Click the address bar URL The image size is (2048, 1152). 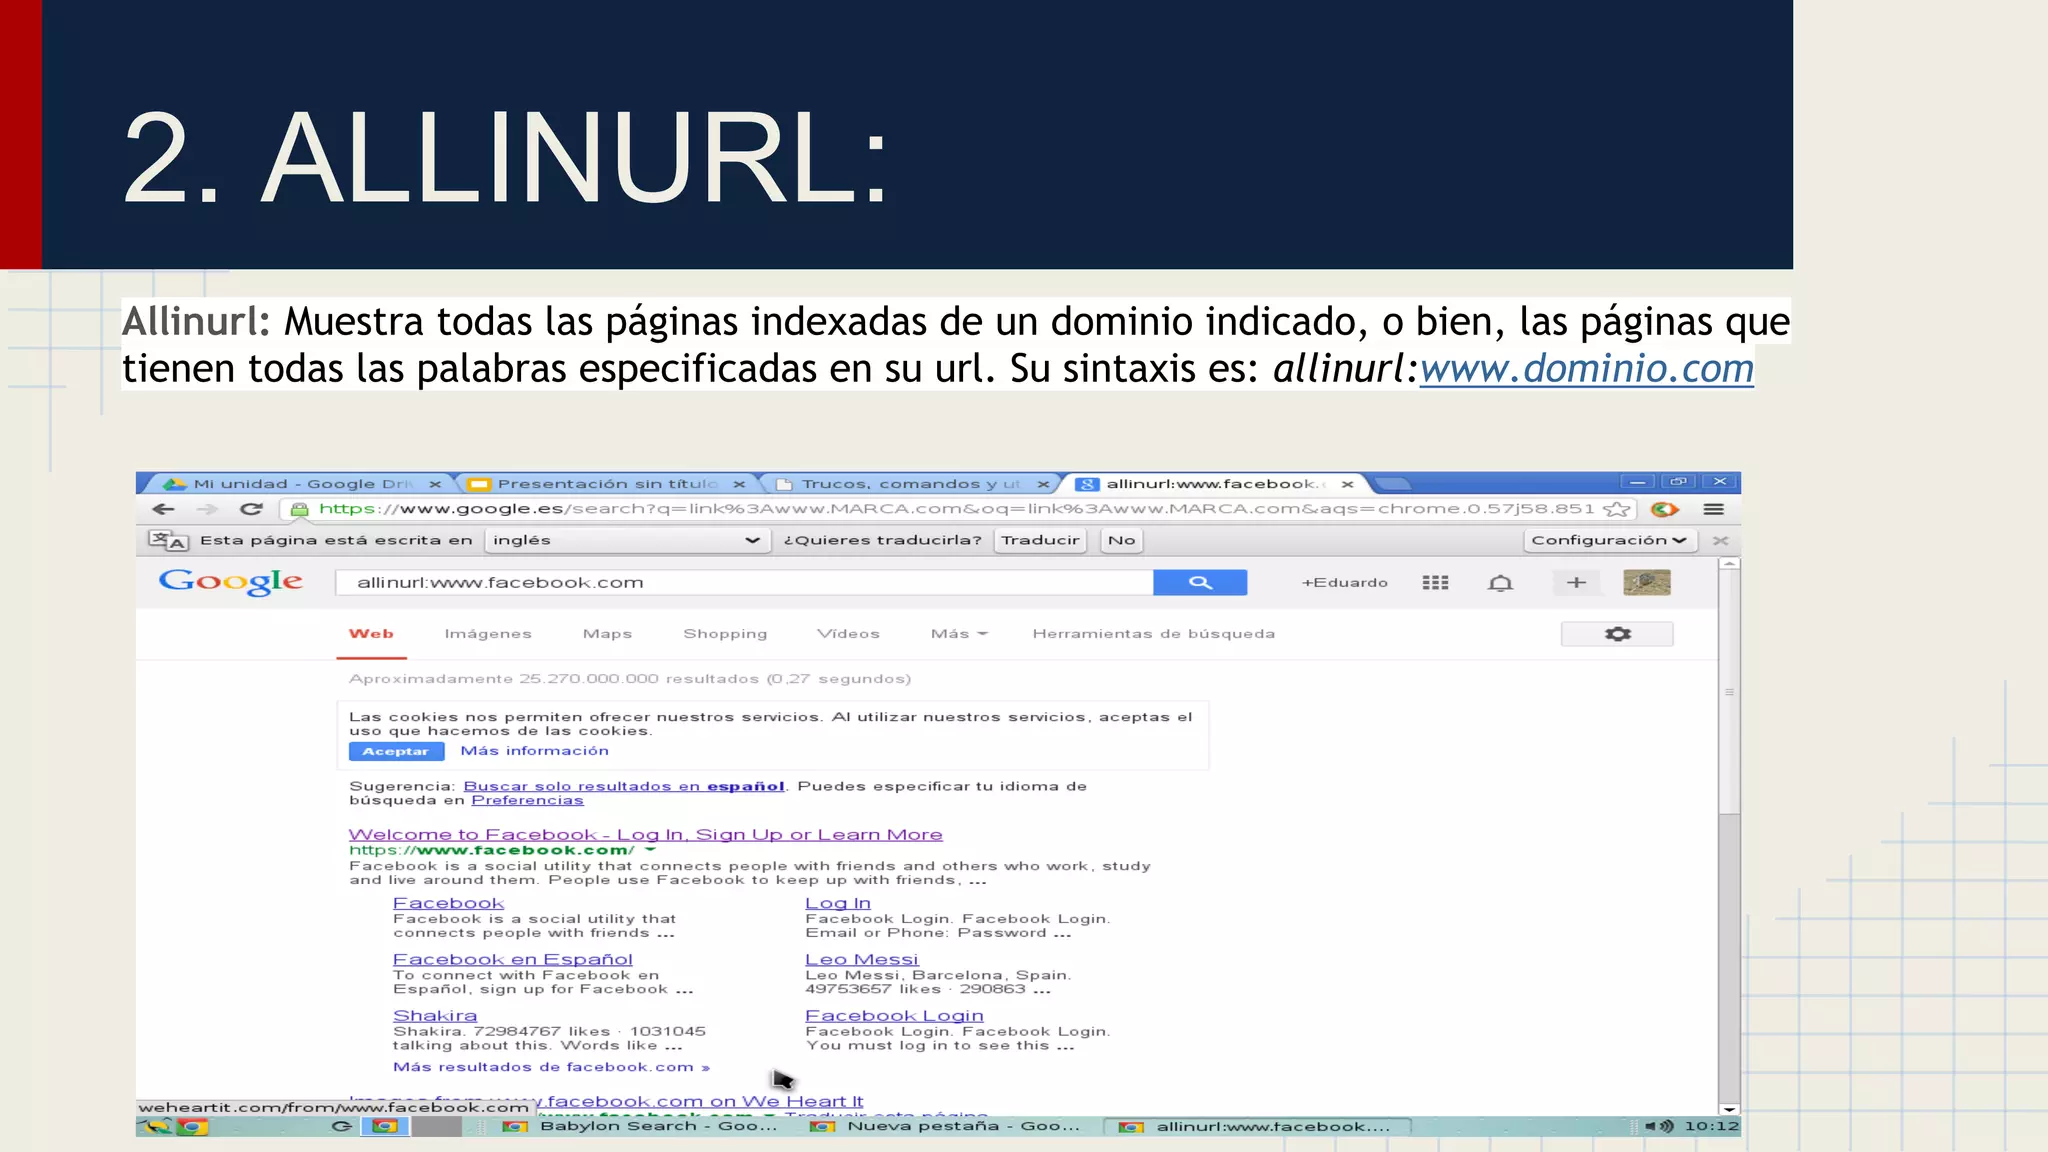(x=956, y=509)
